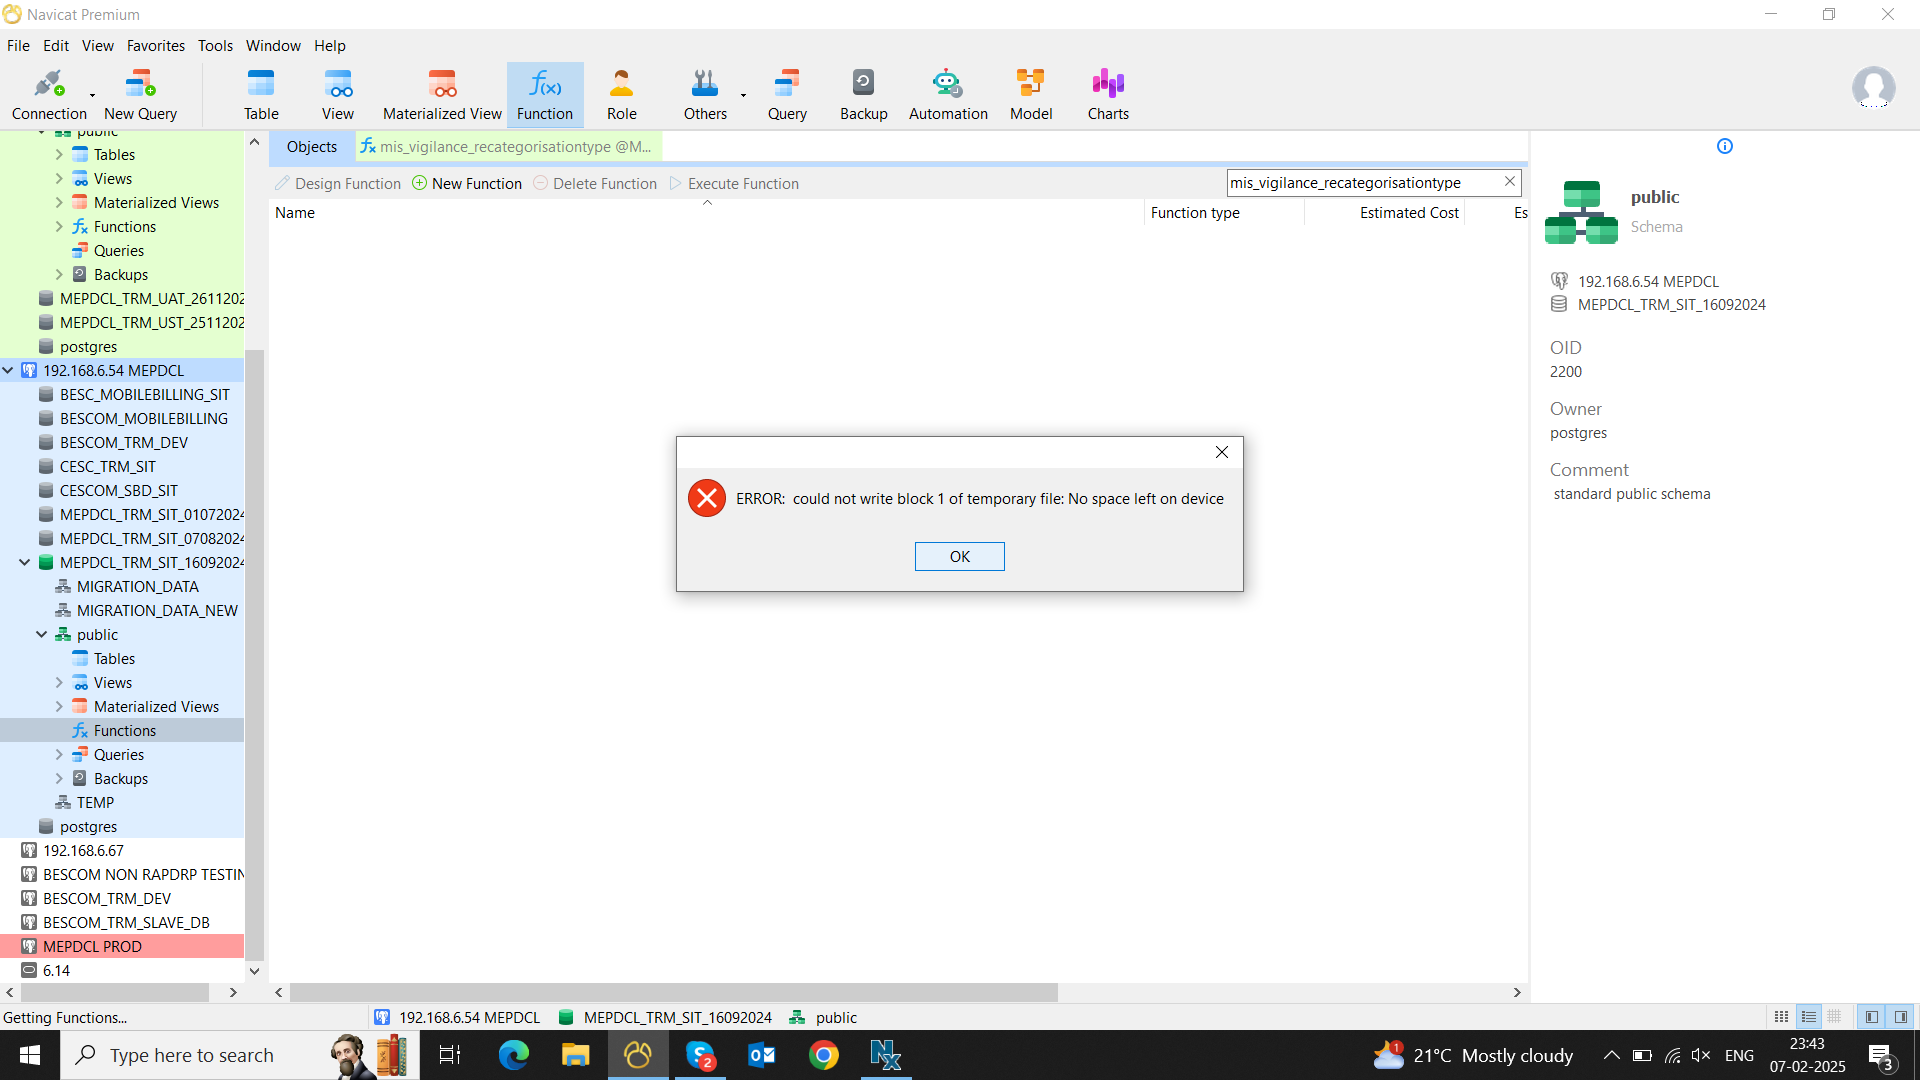Open the Tools menu
1920x1080 pixels.
click(215, 46)
